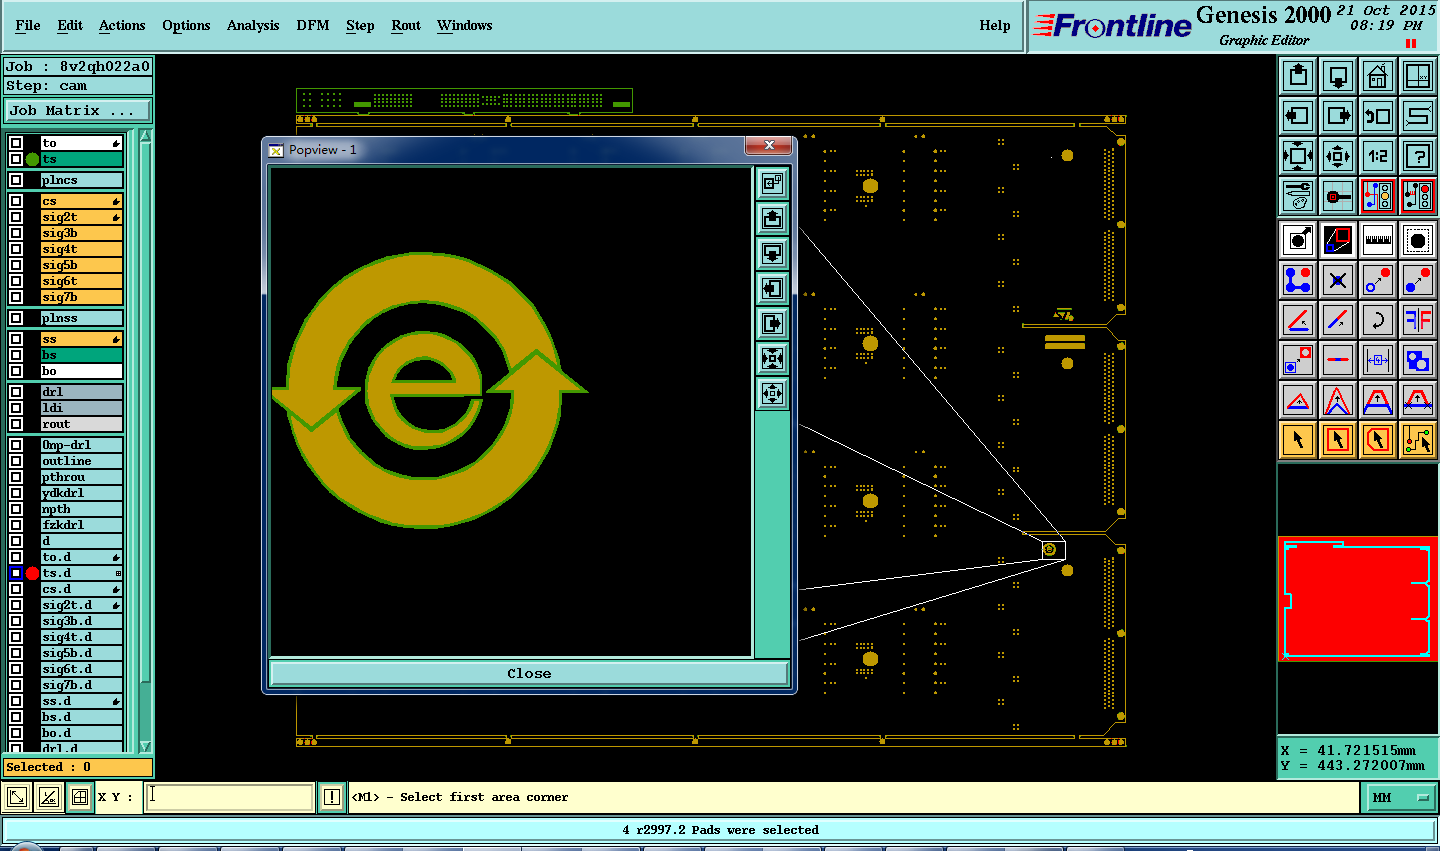Click the layer list scroll up arrow
The height and width of the screenshot is (851, 1440).
tap(145, 136)
